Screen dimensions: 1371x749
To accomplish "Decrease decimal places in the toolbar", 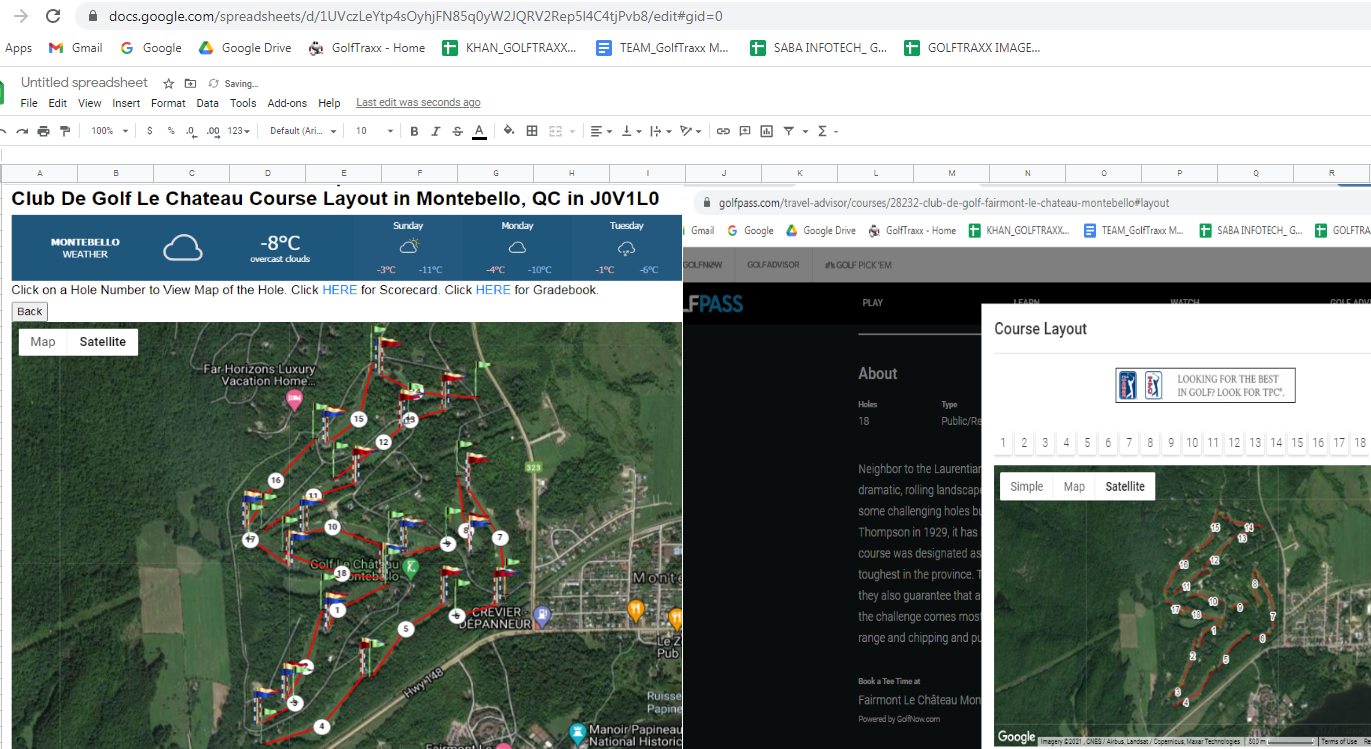I will tap(191, 131).
